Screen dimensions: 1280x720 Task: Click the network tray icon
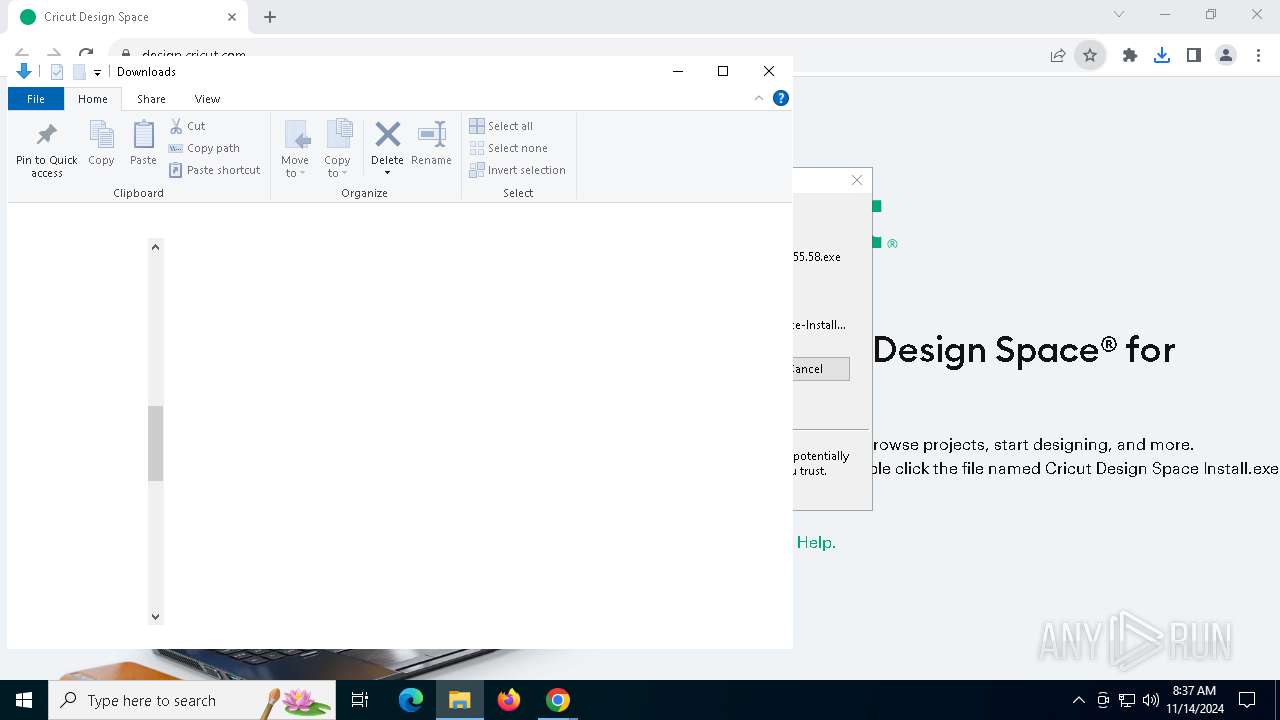click(x=1127, y=700)
